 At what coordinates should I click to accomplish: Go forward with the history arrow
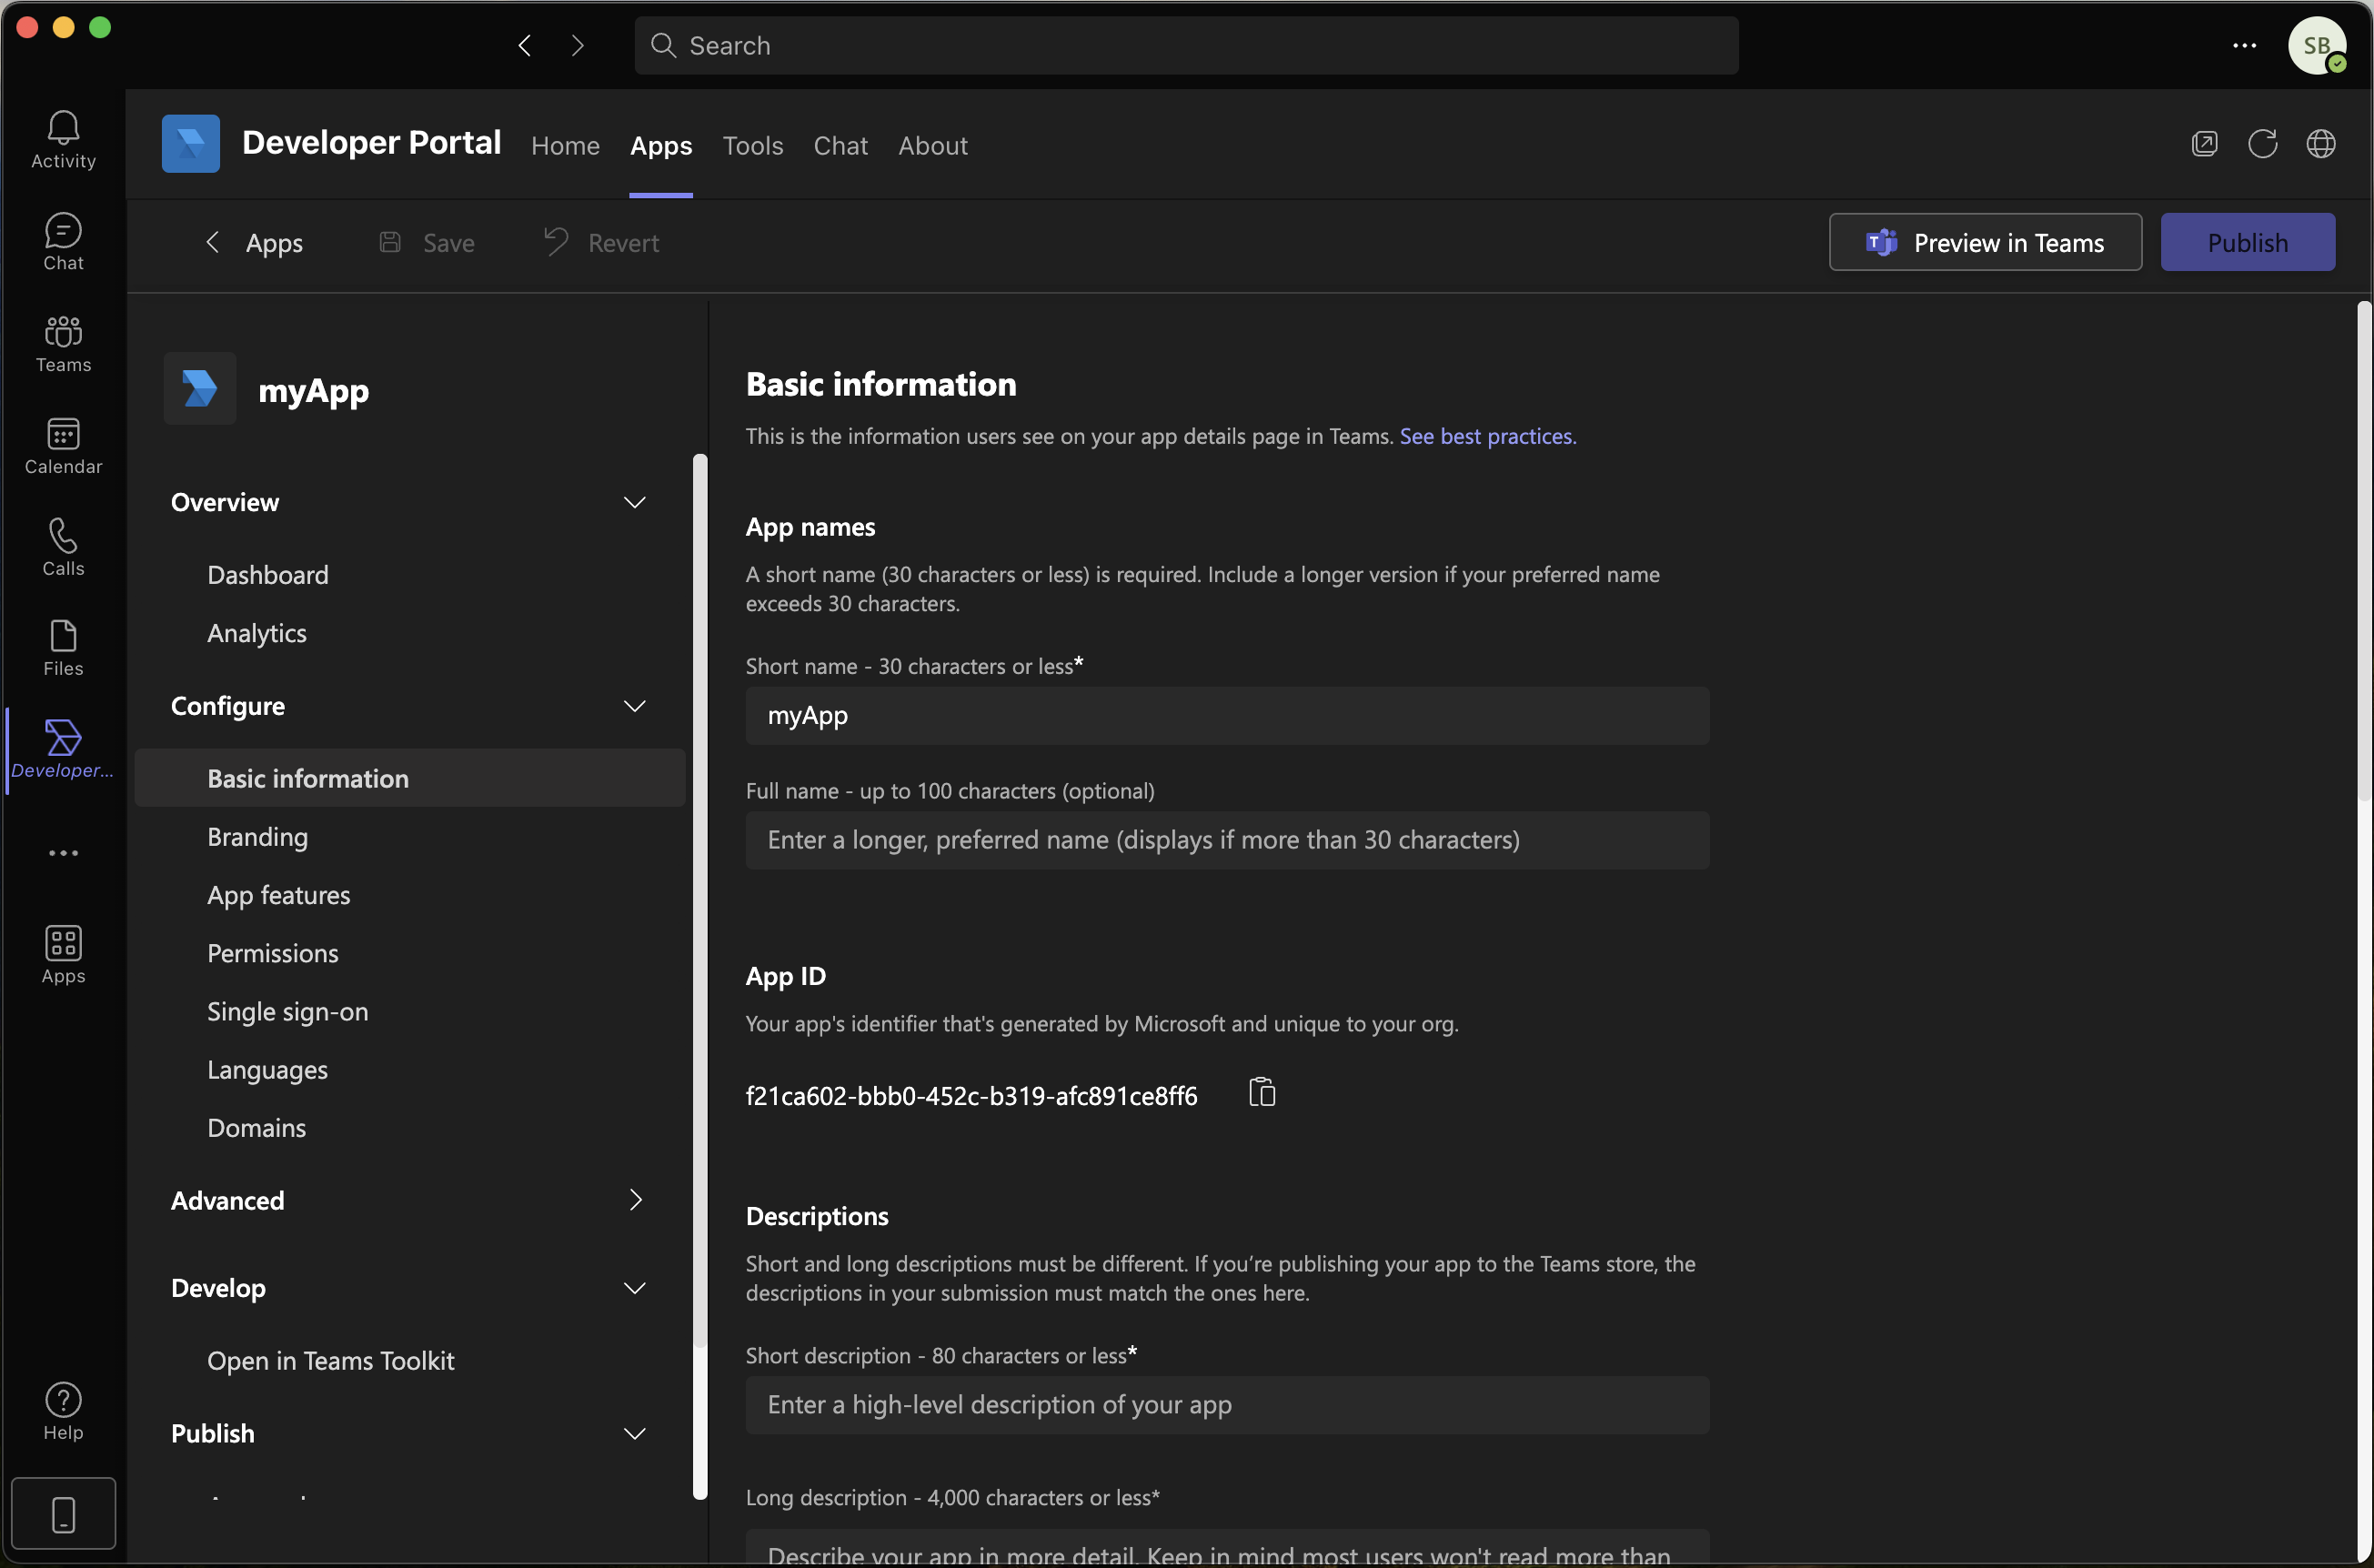pos(577,45)
